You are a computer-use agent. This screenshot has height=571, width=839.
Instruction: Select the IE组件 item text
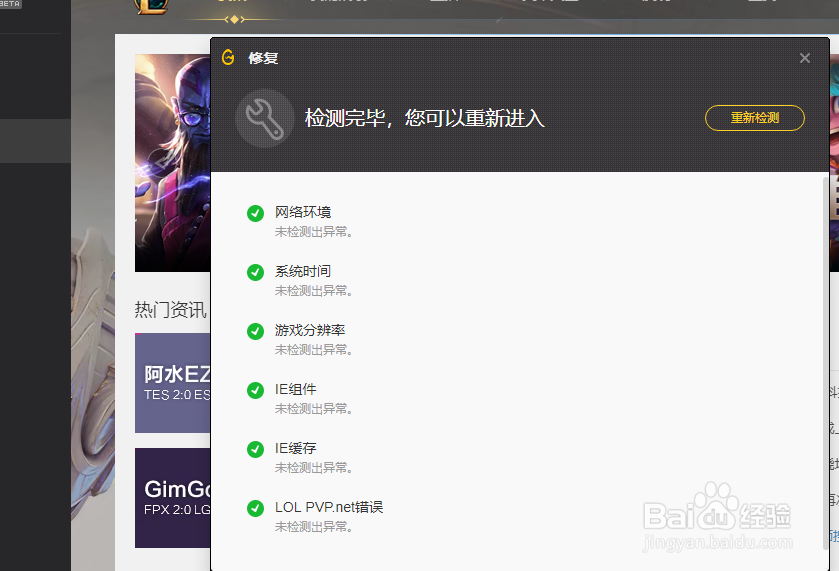coord(295,389)
